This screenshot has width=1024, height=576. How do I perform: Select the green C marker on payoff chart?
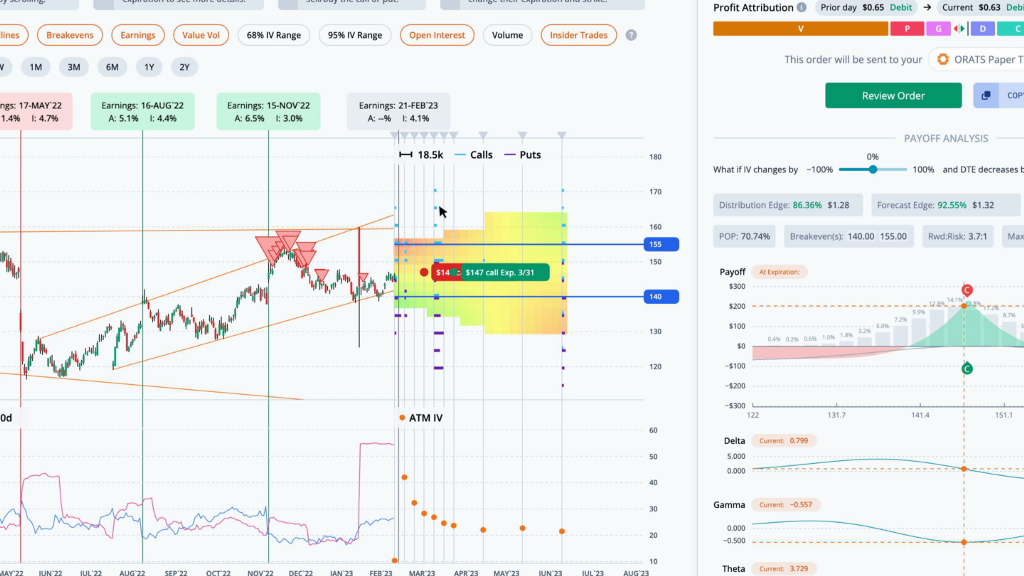[967, 368]
